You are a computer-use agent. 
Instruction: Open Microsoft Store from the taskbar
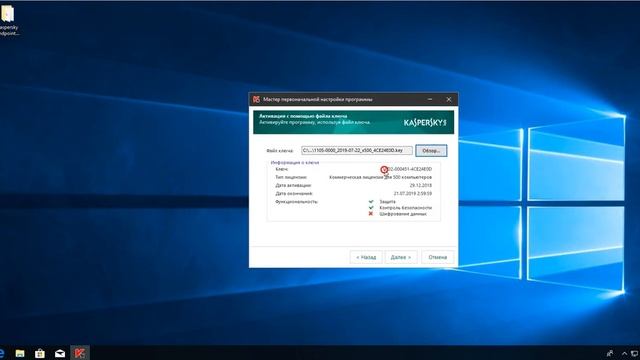40,353
